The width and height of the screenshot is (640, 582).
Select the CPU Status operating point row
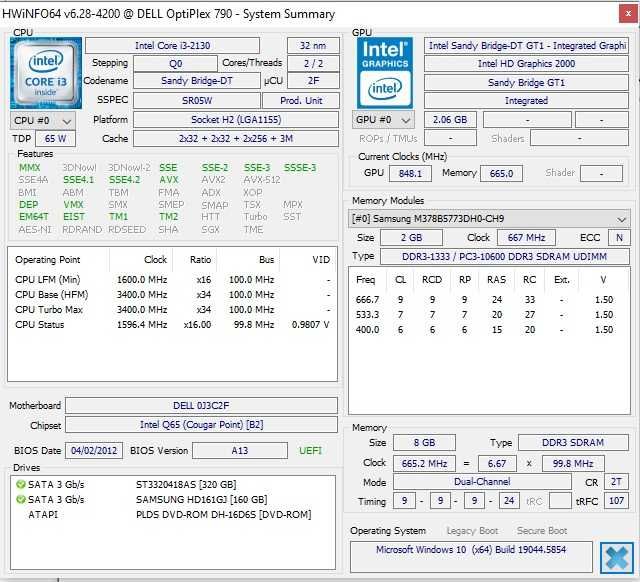click(172, 325)
